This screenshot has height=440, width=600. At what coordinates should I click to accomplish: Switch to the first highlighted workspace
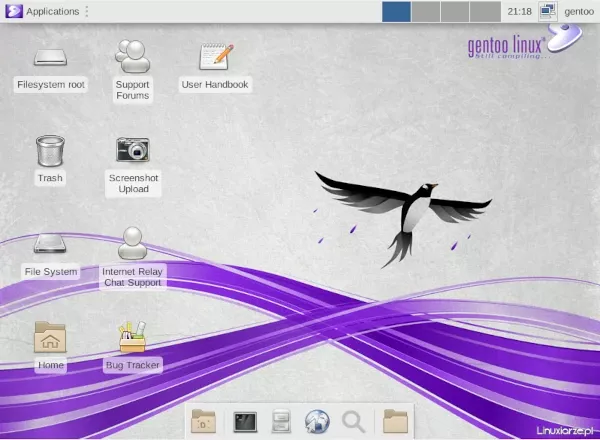[396, 11]
